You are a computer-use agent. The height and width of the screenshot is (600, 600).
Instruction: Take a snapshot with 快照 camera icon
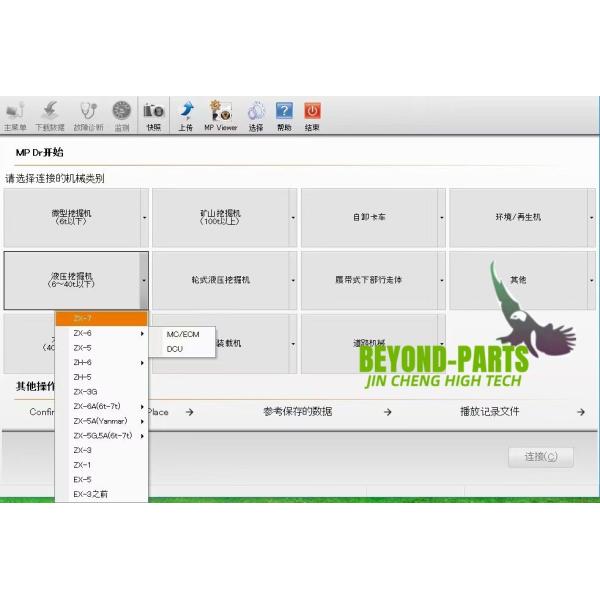point(153,116)
